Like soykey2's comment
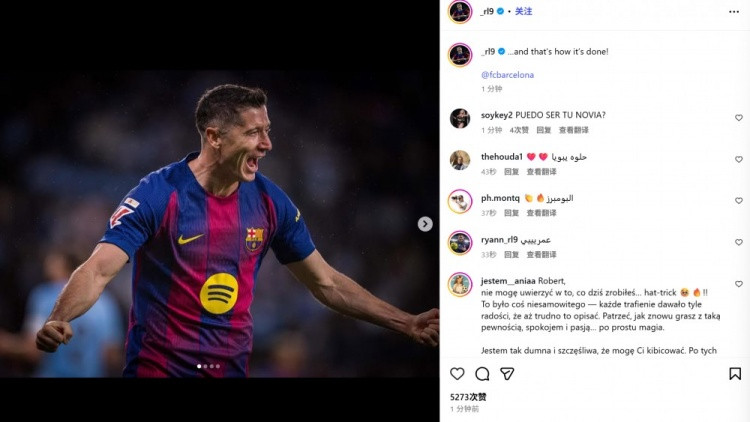Viewport: 750px width, 422px height. click(739, 118)
